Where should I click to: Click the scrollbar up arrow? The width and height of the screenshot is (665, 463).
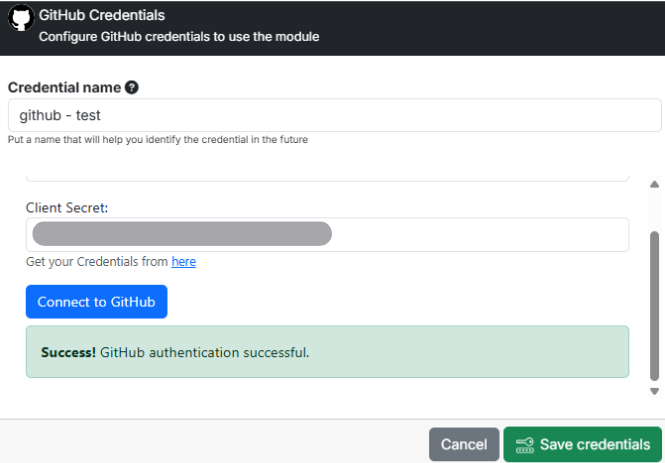654,184
